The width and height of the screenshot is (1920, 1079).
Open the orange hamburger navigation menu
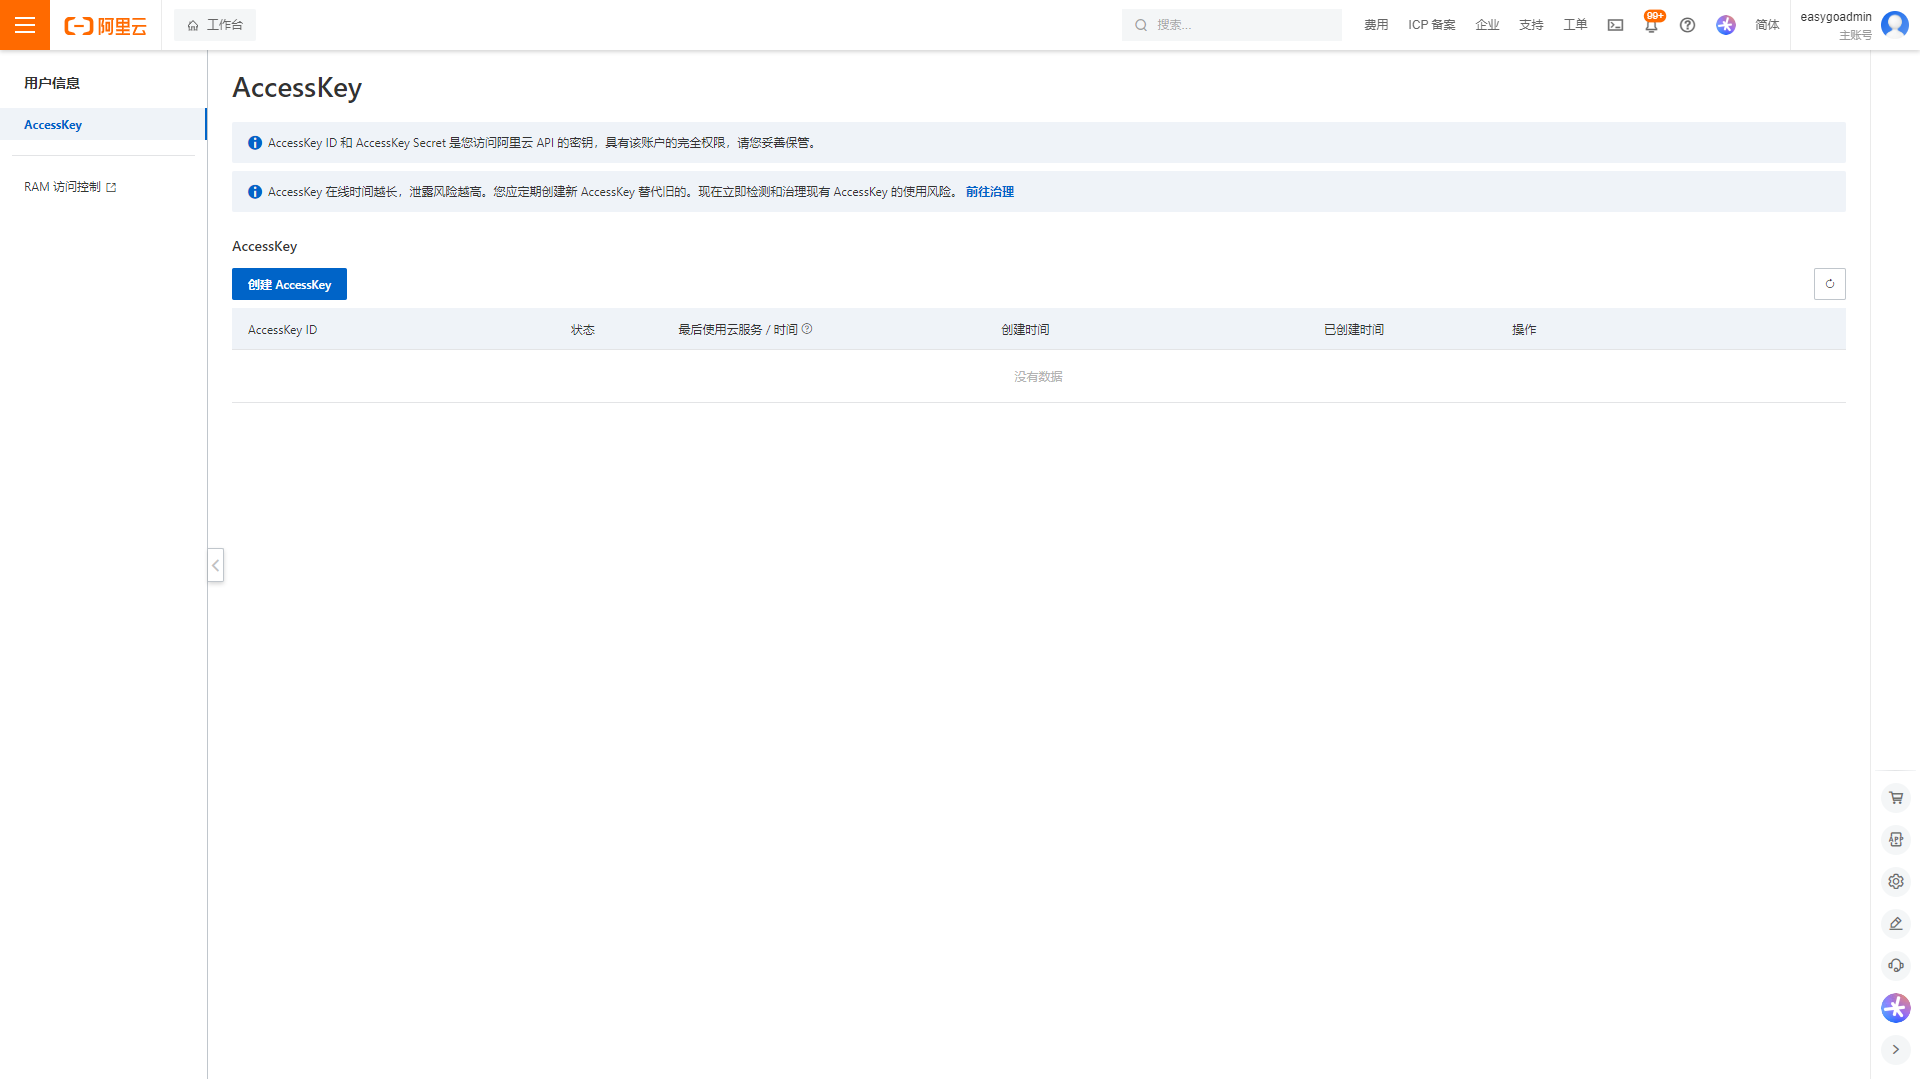(25, 25)
